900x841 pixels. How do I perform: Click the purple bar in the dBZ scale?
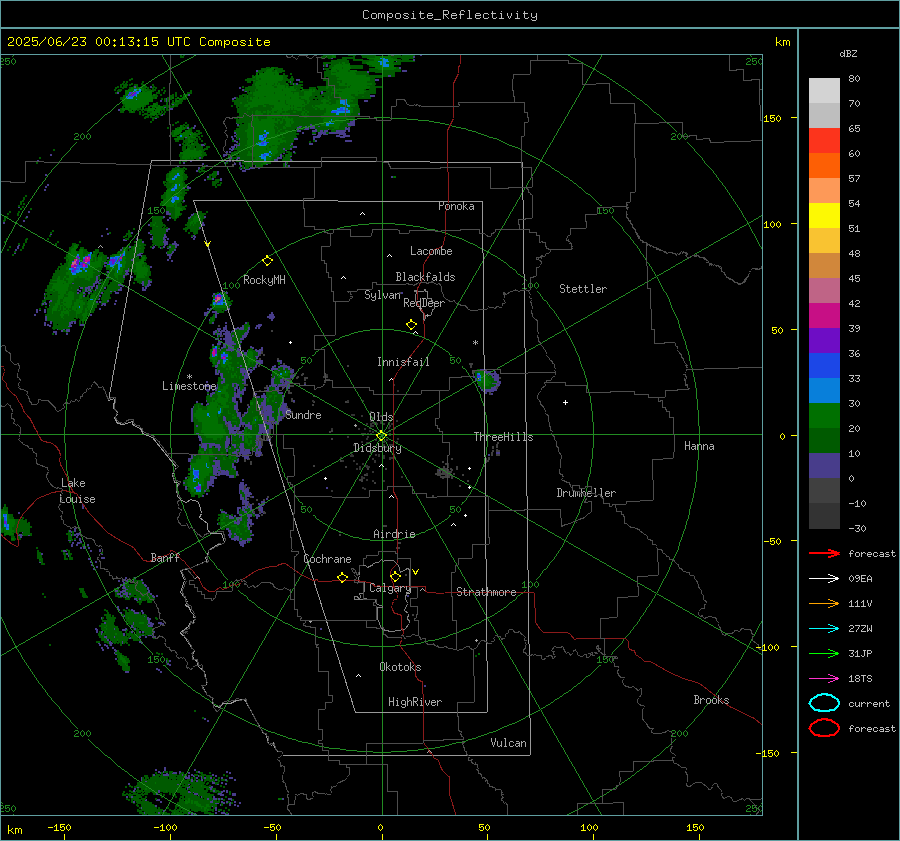pos(824,340)
